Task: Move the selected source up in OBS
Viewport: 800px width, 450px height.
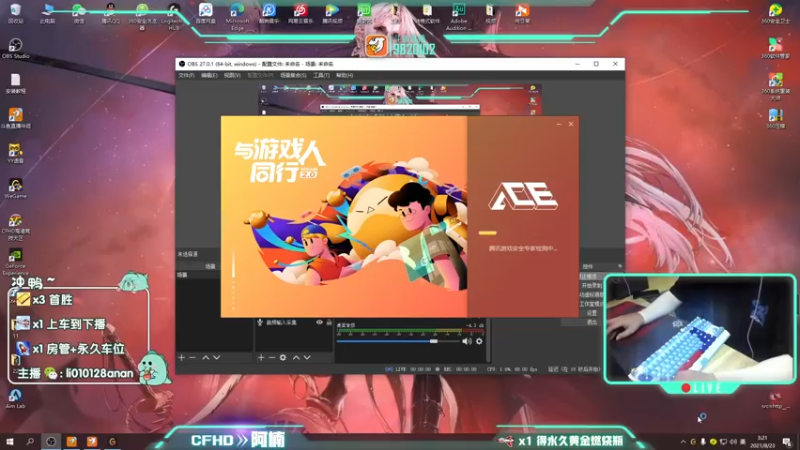Action: pyautogui.click(x=296, y=358)
